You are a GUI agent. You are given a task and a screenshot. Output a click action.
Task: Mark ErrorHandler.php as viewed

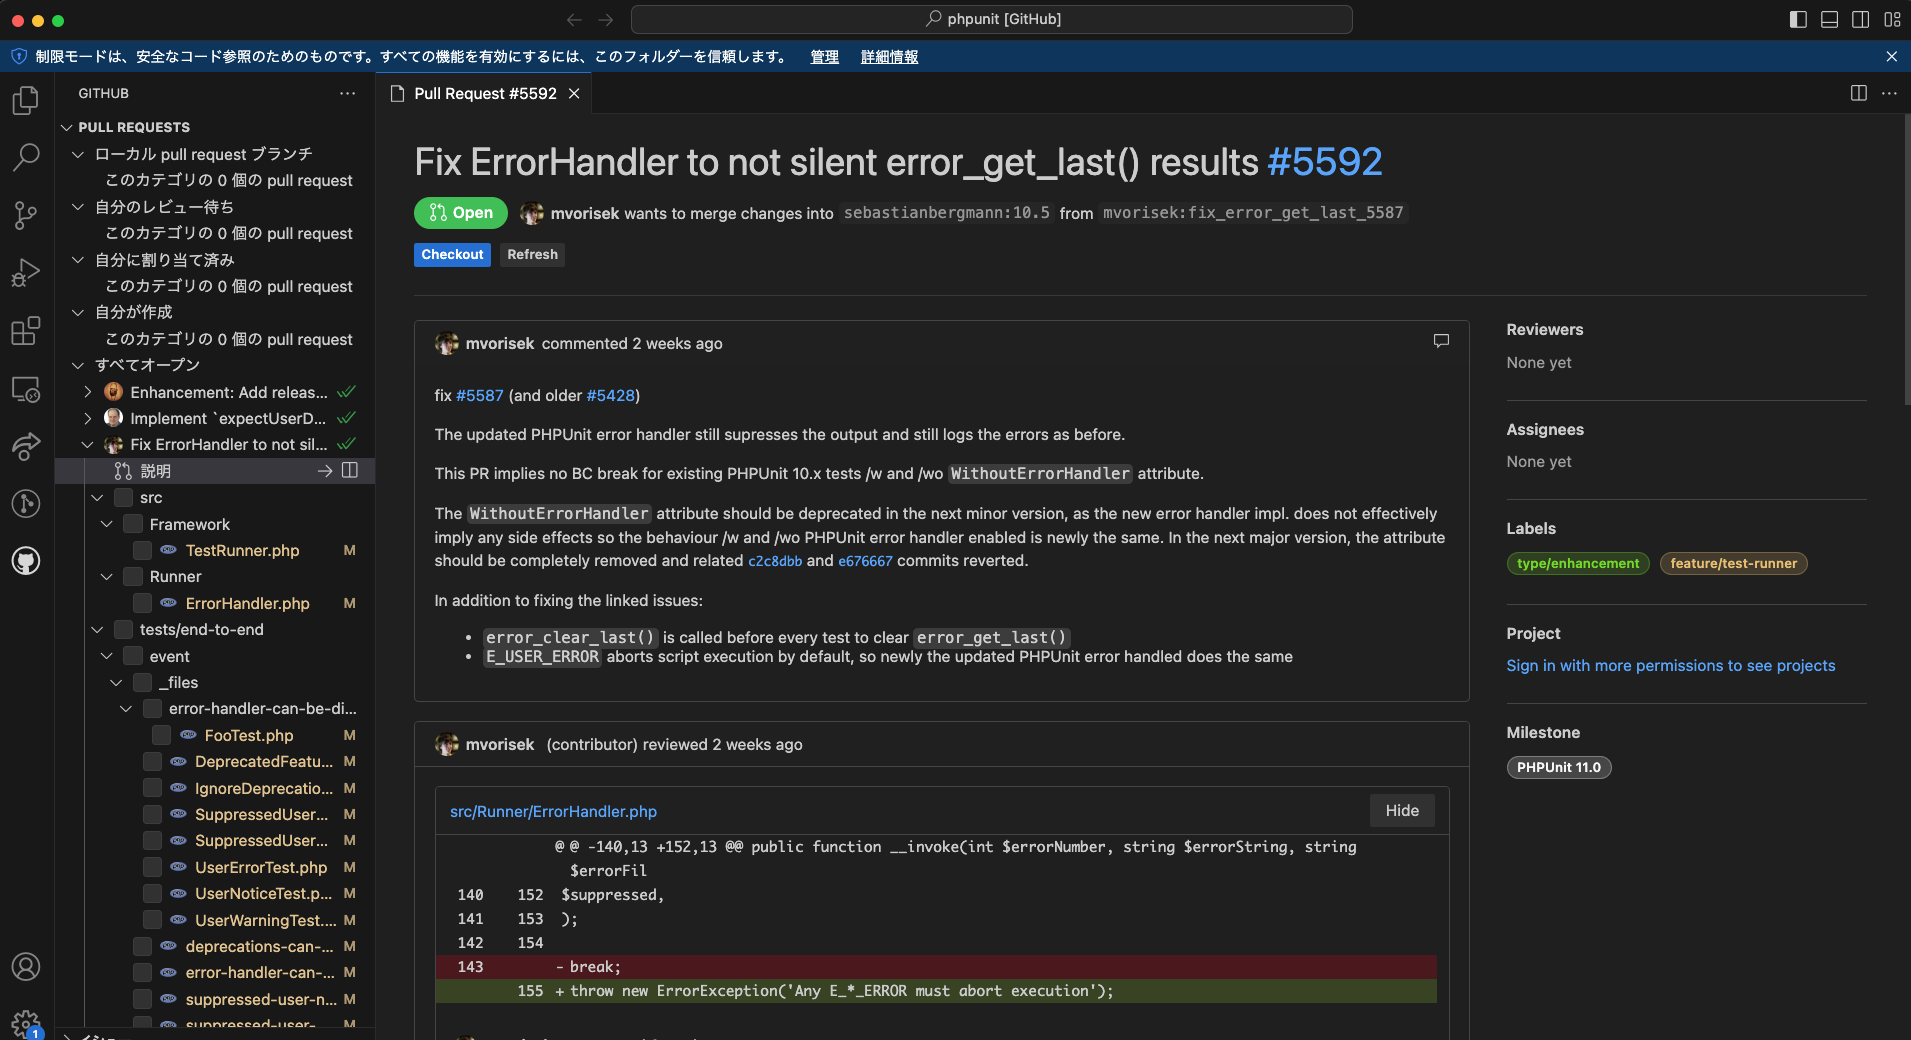tap(143, 603)
